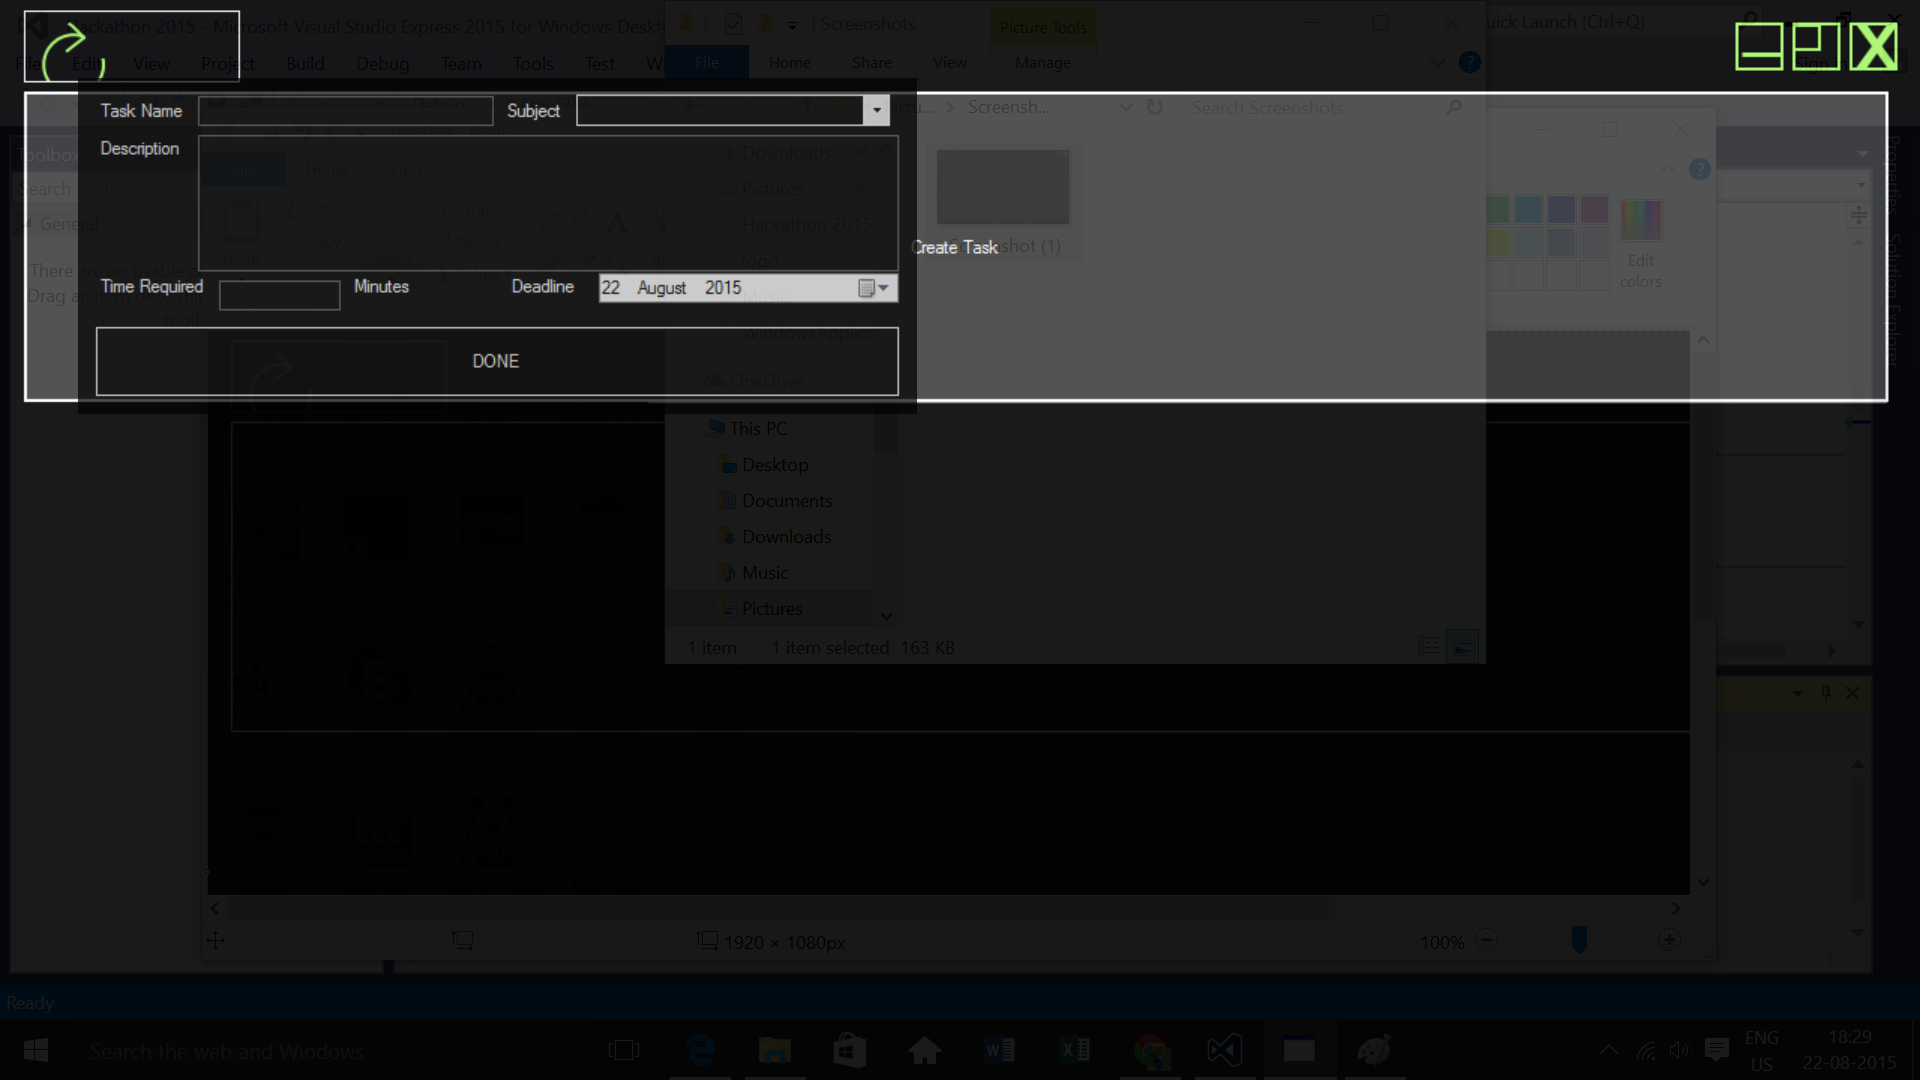Screen dimensions: 1920x1080
Task: Open the Deadline calendar dropdown
Action: (874, 288)
